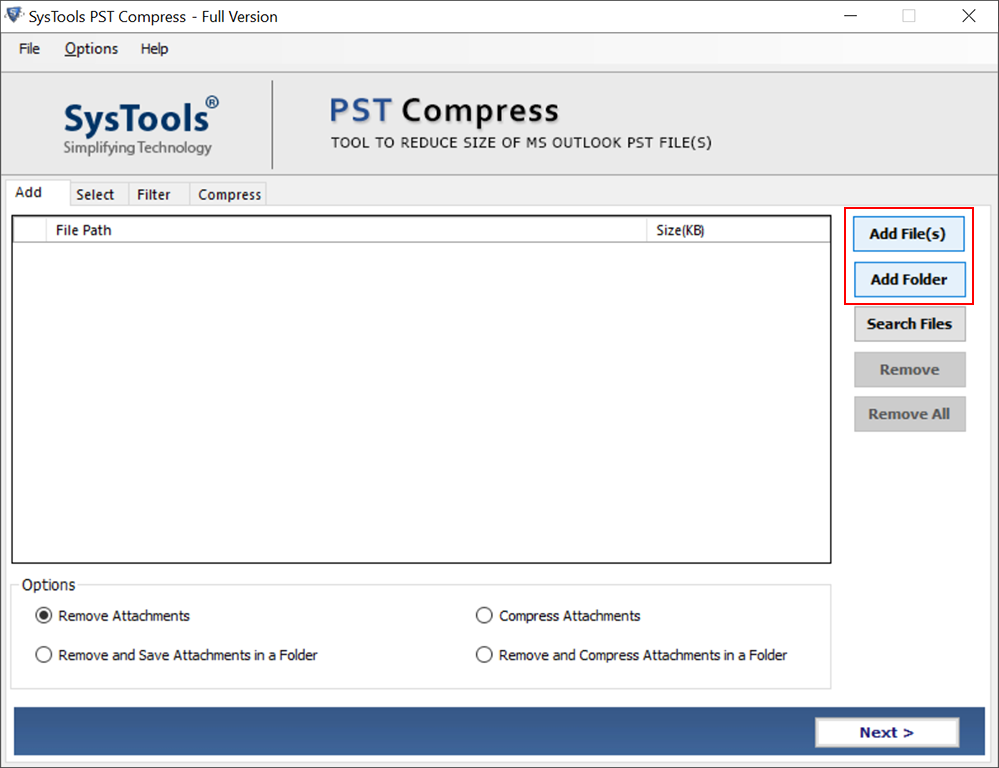Open the File menu
999x768 pixels.
29,49
